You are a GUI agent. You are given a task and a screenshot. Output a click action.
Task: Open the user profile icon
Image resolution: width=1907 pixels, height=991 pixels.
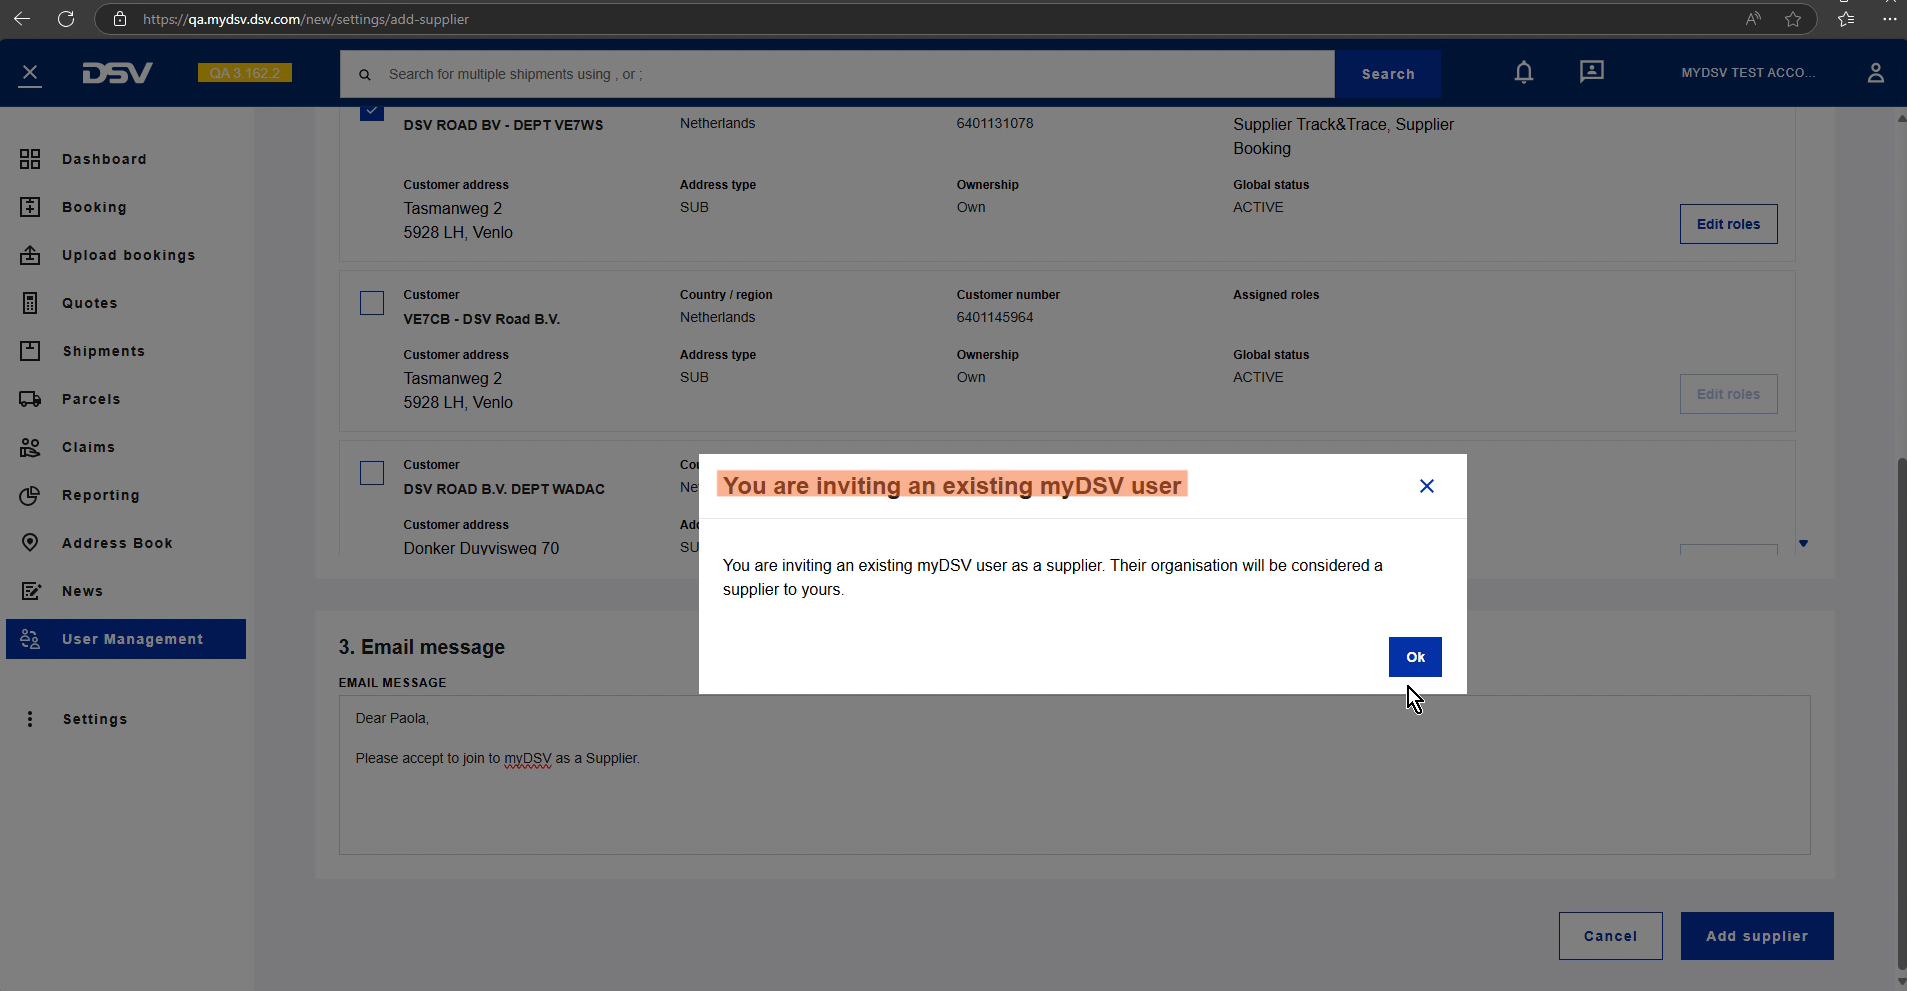[x=1875, y=73]
